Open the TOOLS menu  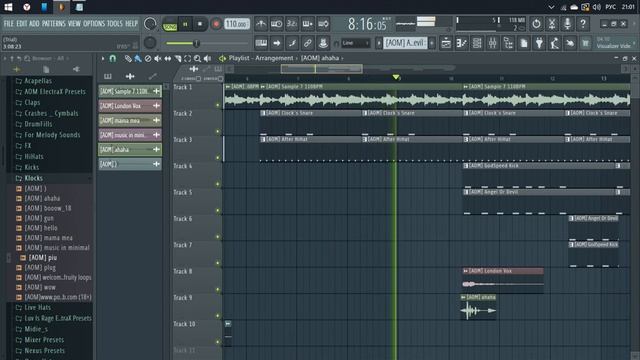coord(115,24)
